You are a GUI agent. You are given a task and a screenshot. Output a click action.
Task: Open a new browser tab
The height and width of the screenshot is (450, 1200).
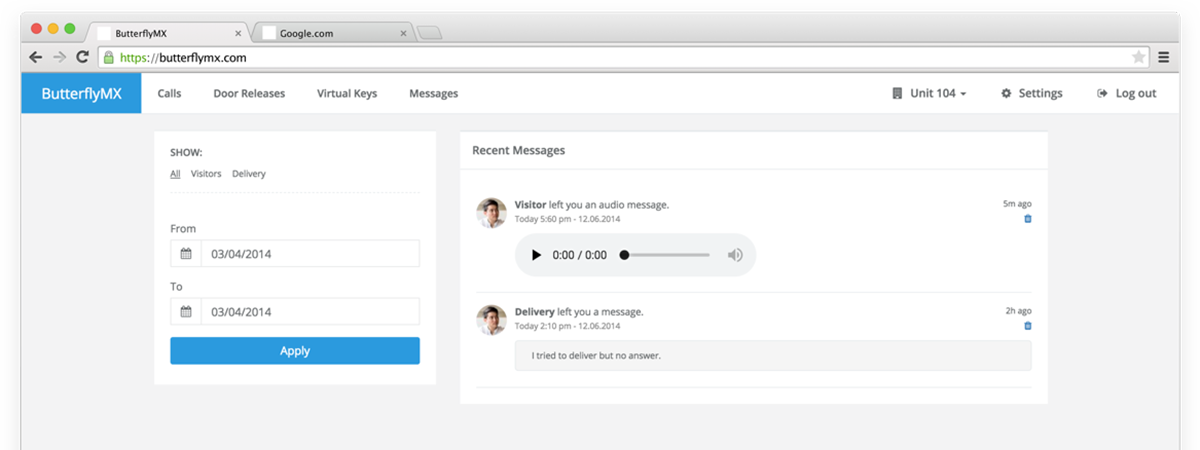[429, 33]
